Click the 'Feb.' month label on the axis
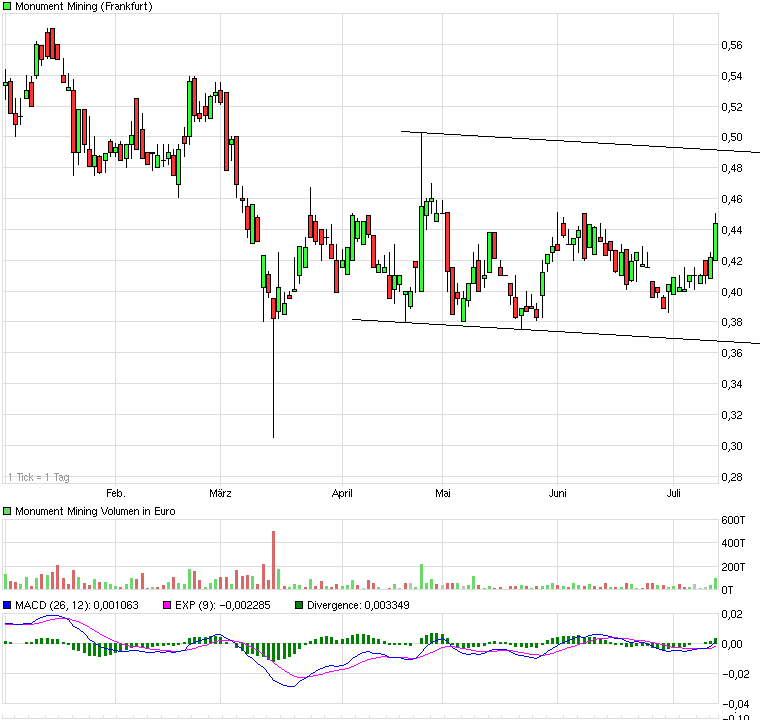 [116, 493]
